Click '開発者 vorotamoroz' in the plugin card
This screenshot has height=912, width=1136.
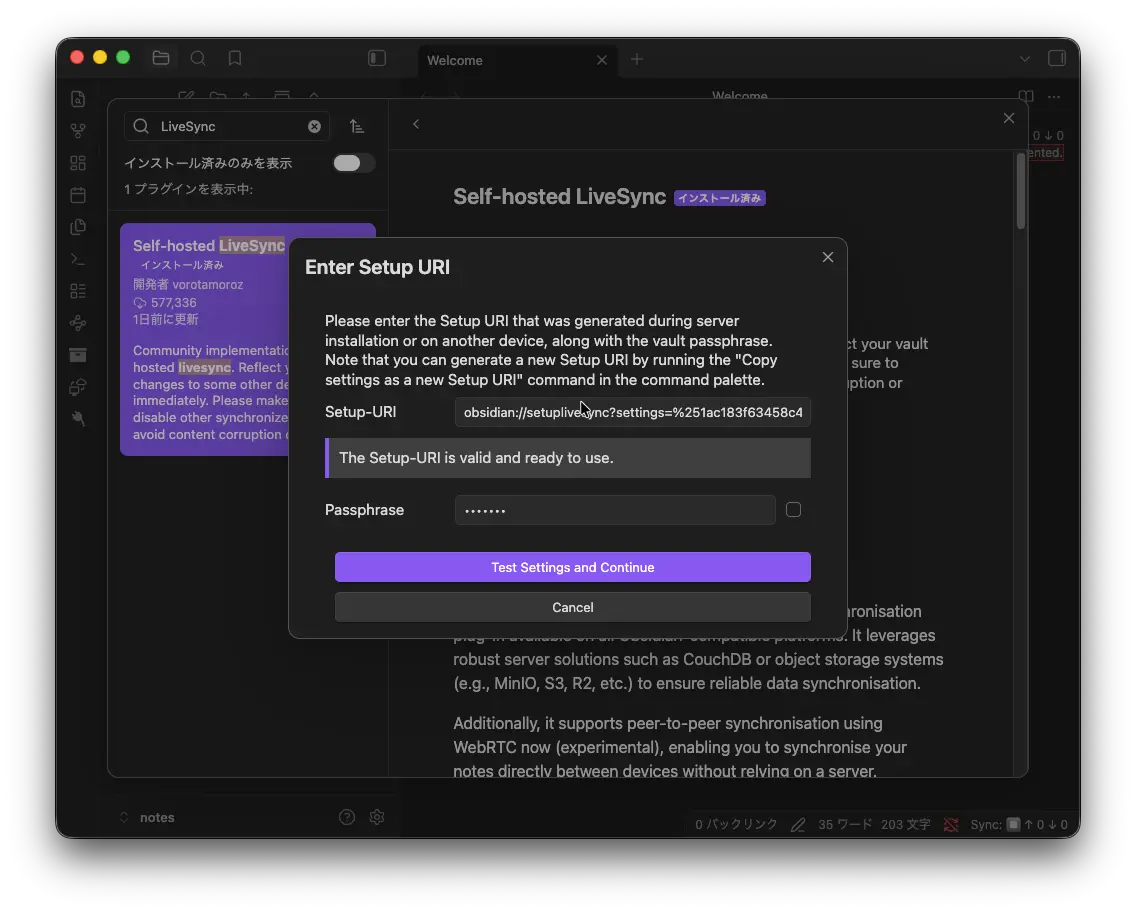click(x=188, y=285)
